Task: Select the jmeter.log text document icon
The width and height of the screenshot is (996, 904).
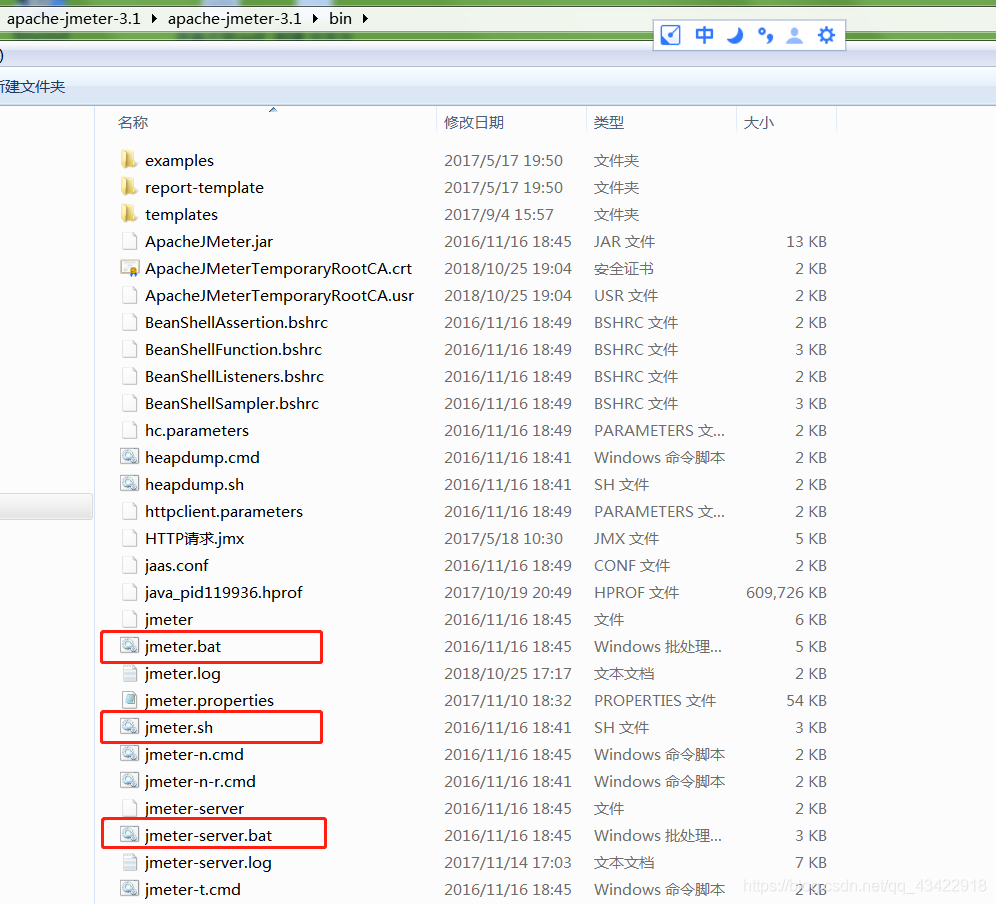Action: pyautogui.click(x=130, y=673)
